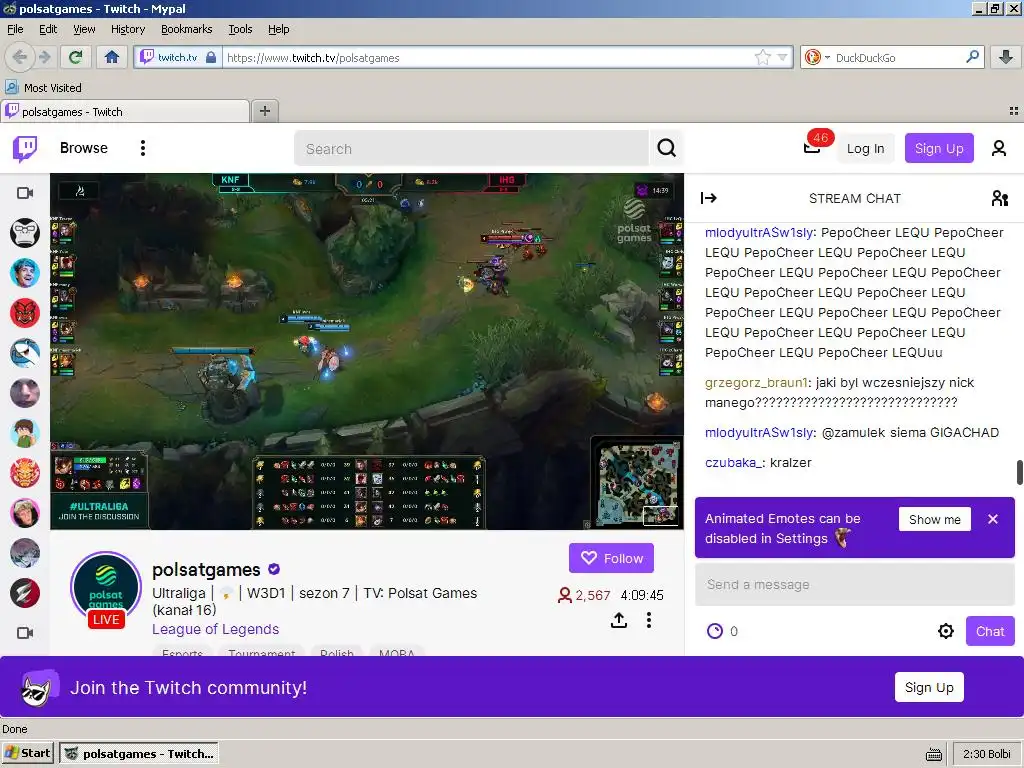
Task: Open the red Z logo avatar channel
Action: point(25,593)
